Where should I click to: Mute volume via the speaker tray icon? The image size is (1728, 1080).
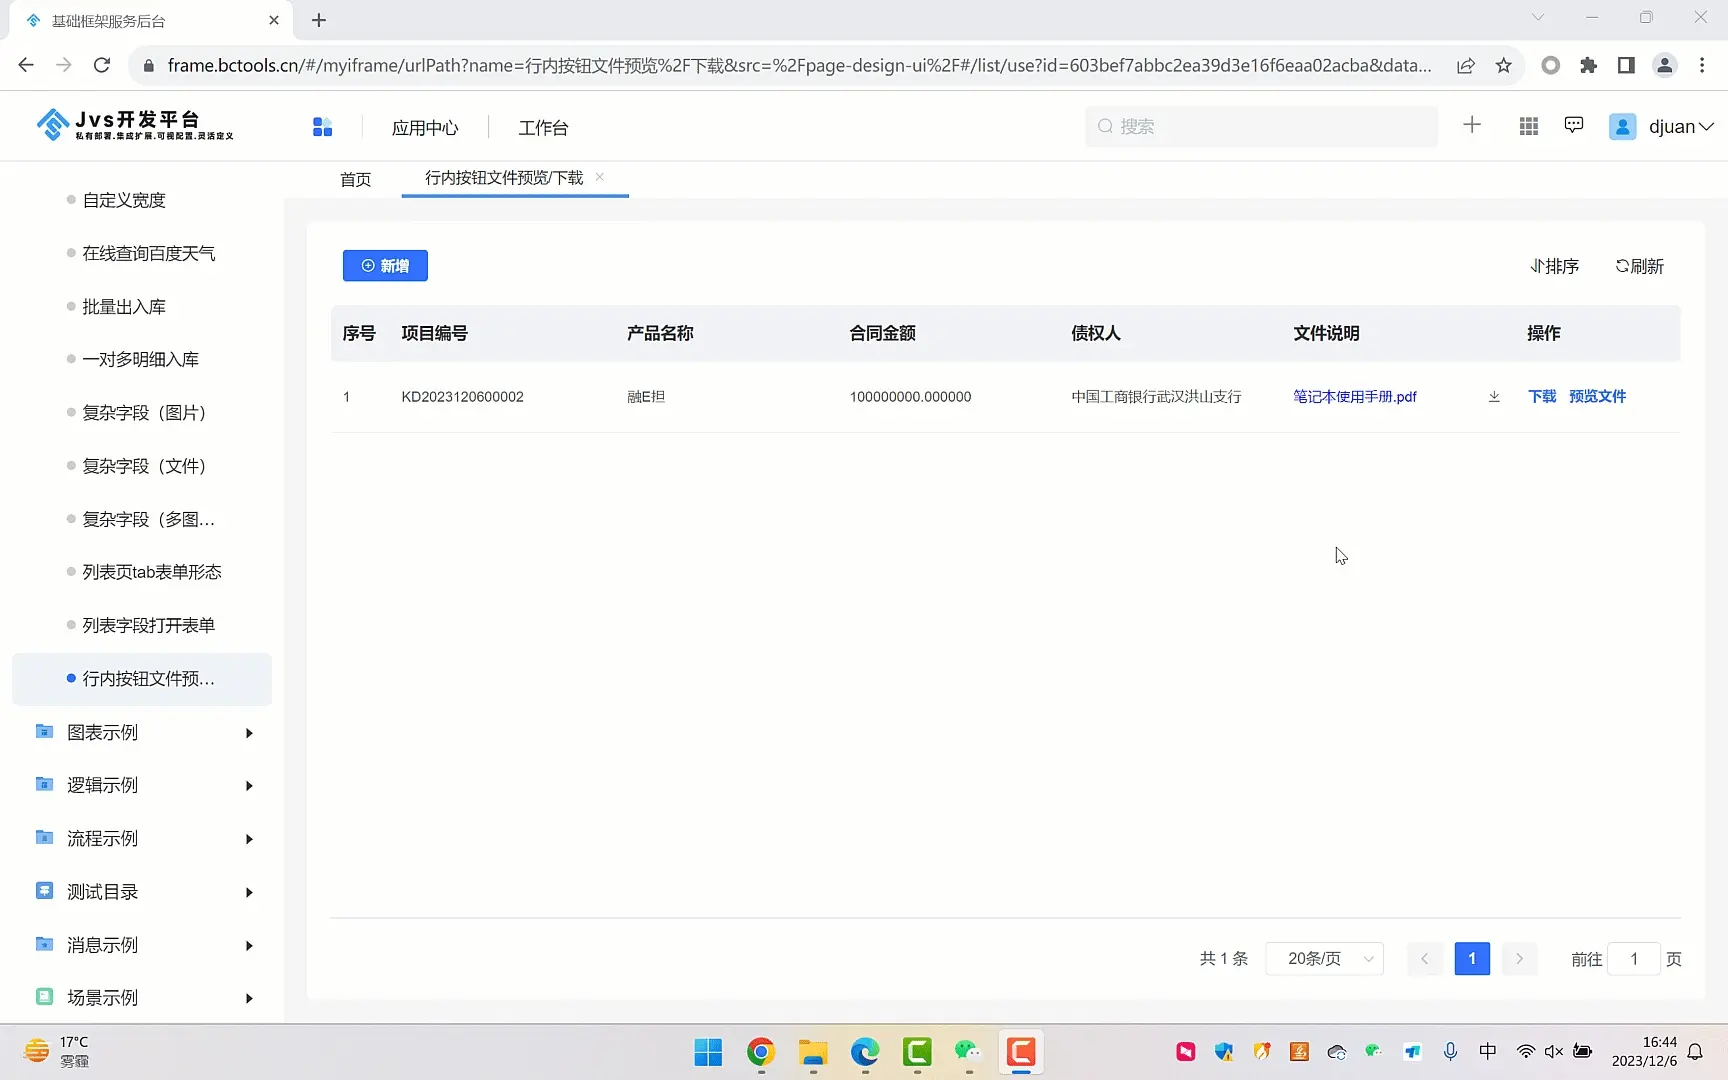tap(1553, 1051)
